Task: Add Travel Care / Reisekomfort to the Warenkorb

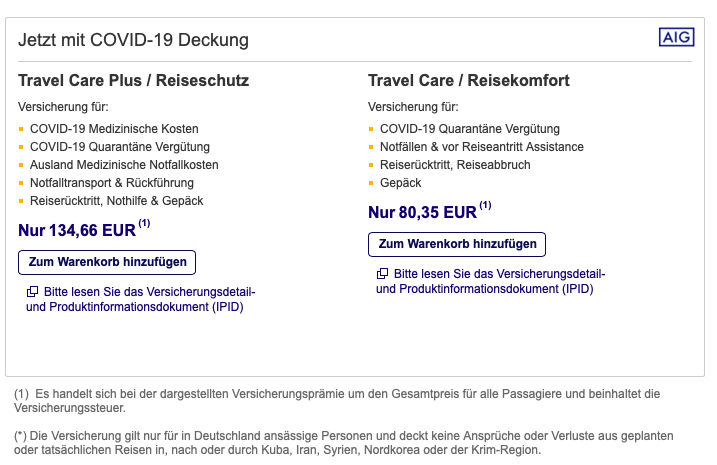Action: pos(457,244)
